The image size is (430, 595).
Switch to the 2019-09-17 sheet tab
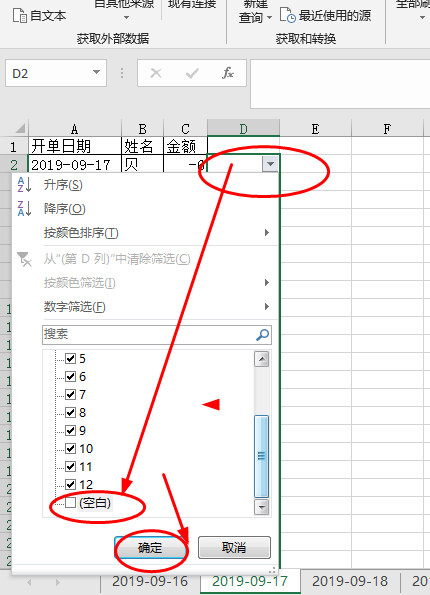[x=250, y=581]
